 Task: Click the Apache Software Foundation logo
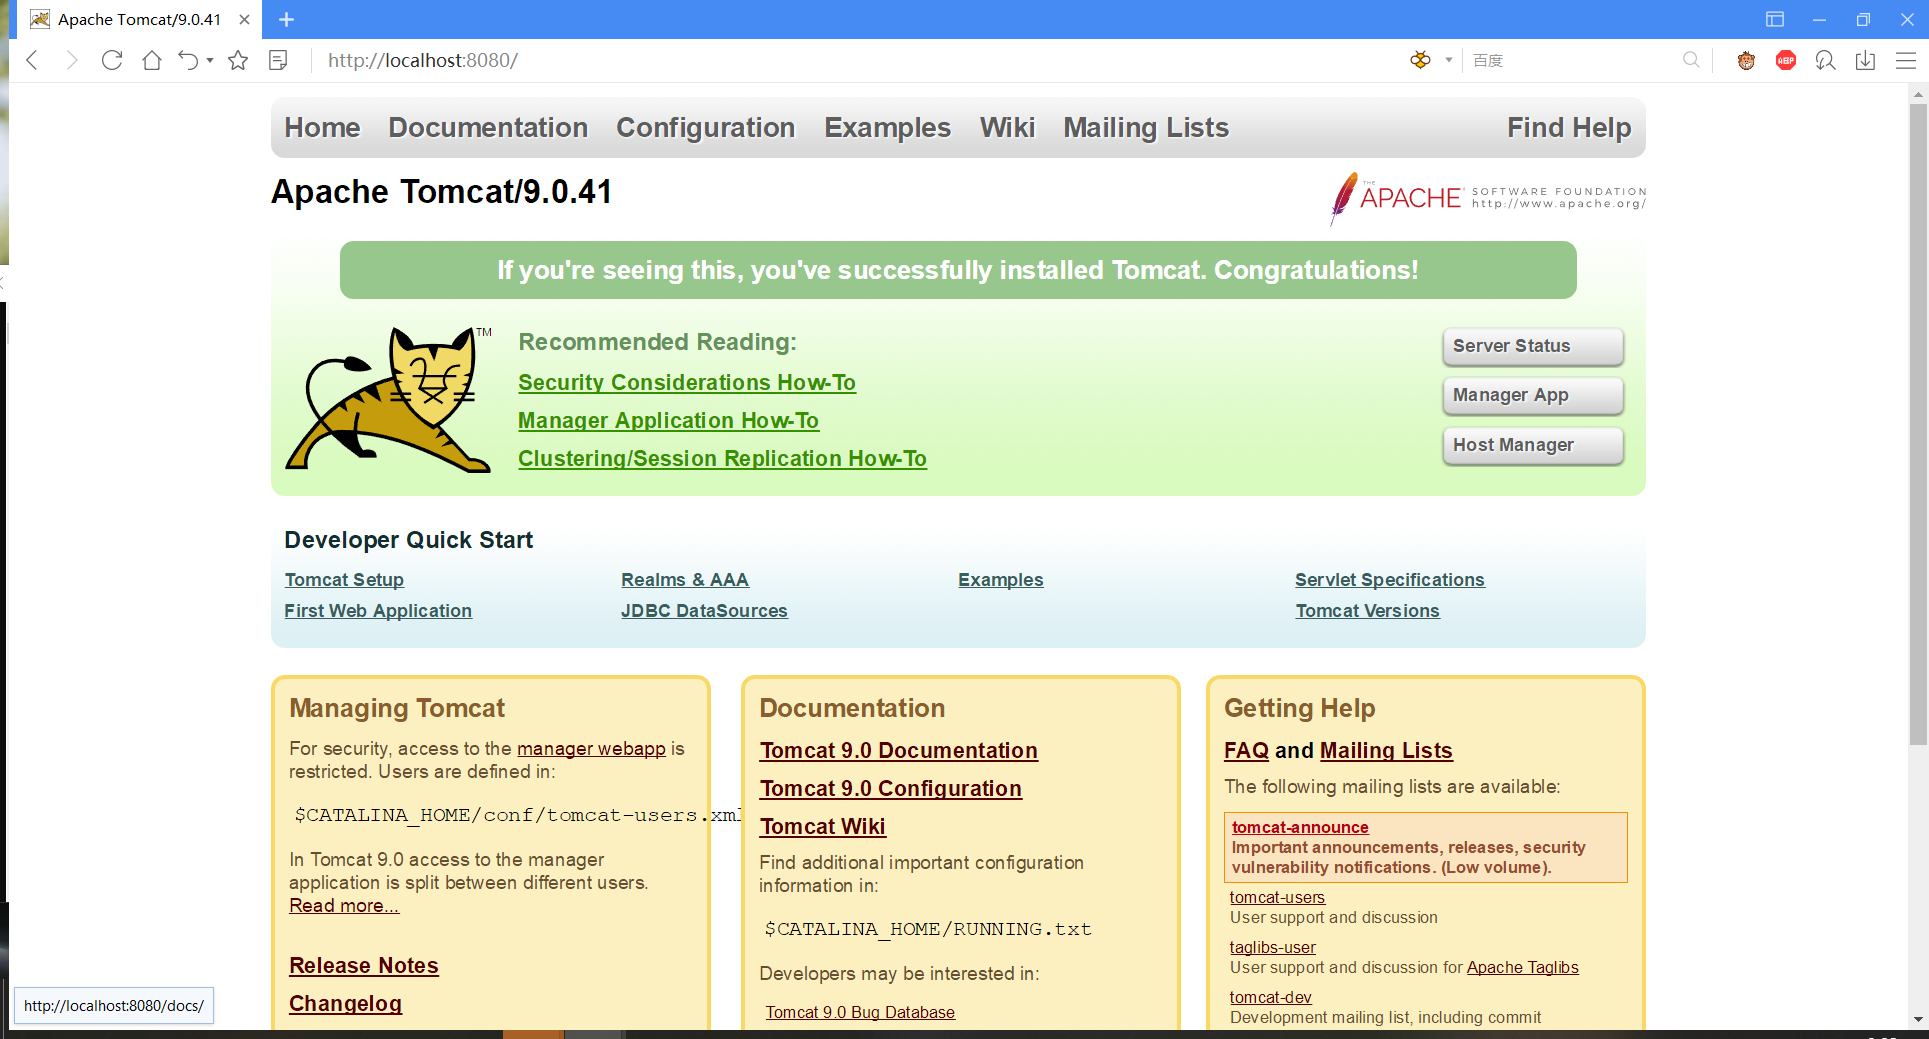[x=1487, y=197]
